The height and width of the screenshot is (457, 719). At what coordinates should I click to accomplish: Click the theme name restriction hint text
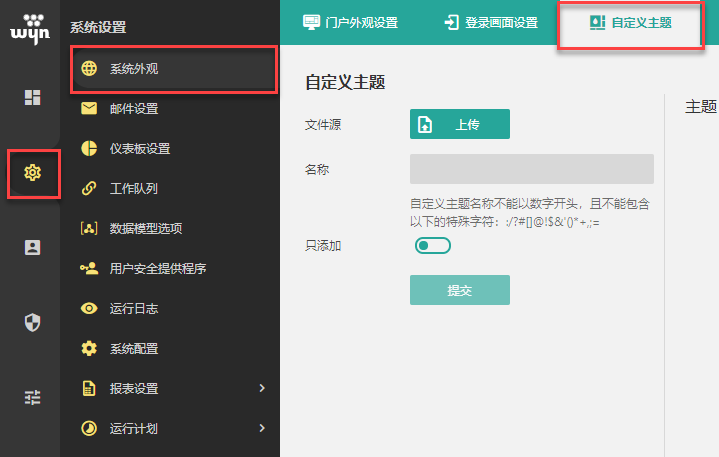pyautogui.click(x=530, y=213)
